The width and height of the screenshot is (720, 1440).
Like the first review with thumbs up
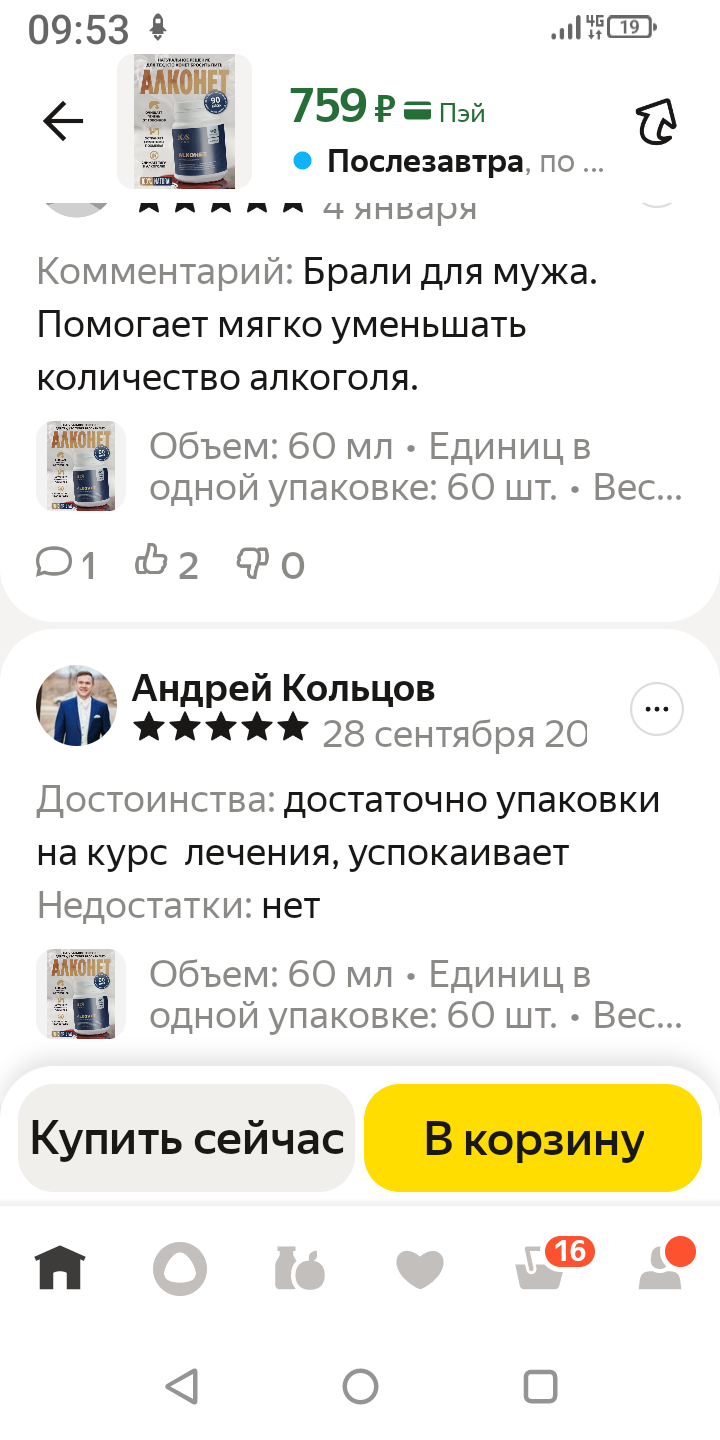[166, 565]
